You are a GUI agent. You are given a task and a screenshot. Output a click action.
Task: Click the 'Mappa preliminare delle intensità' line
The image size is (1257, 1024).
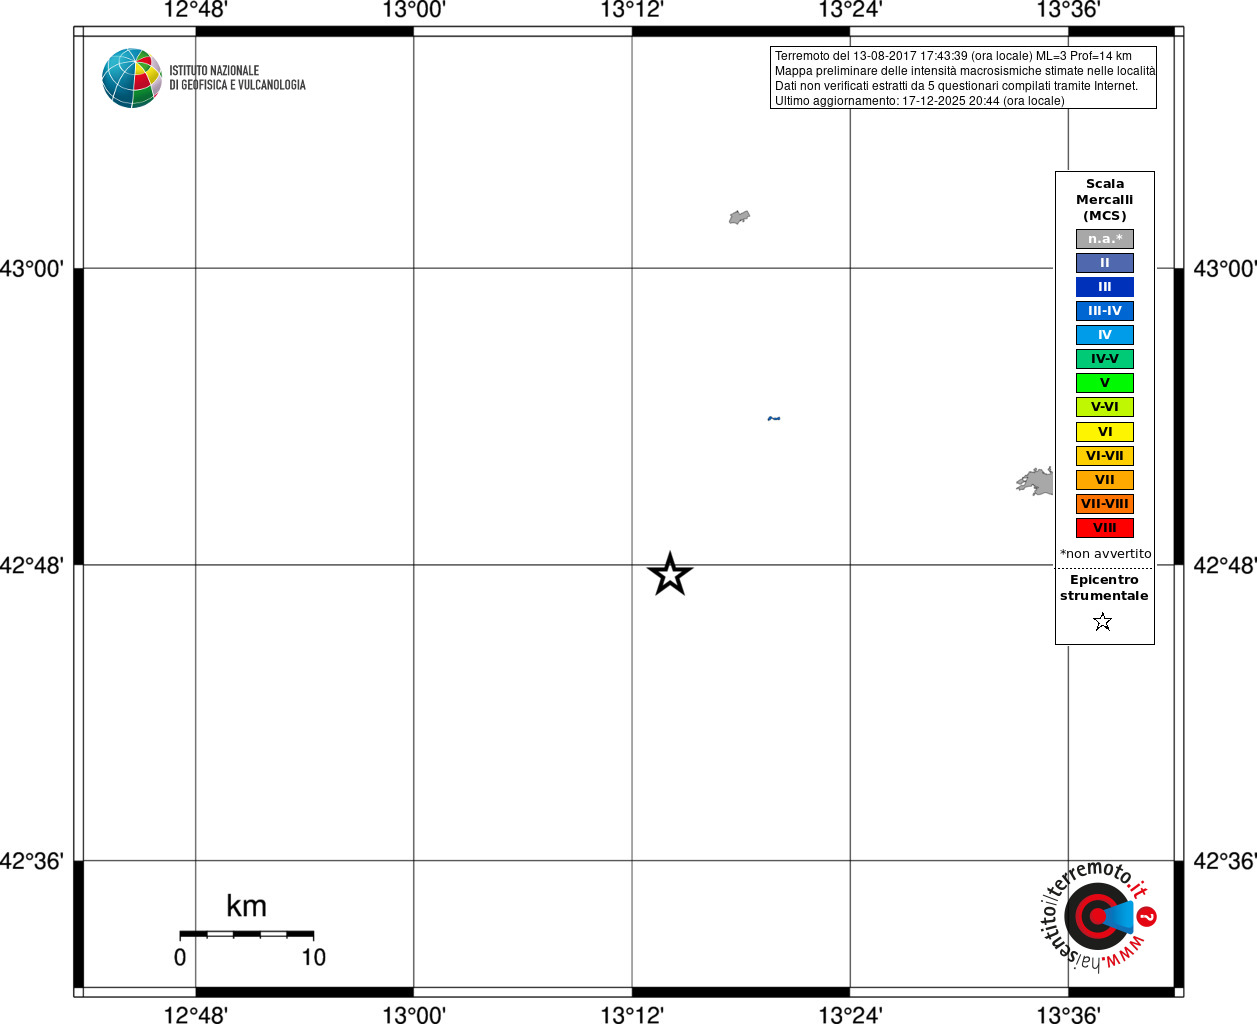[965, 71]
